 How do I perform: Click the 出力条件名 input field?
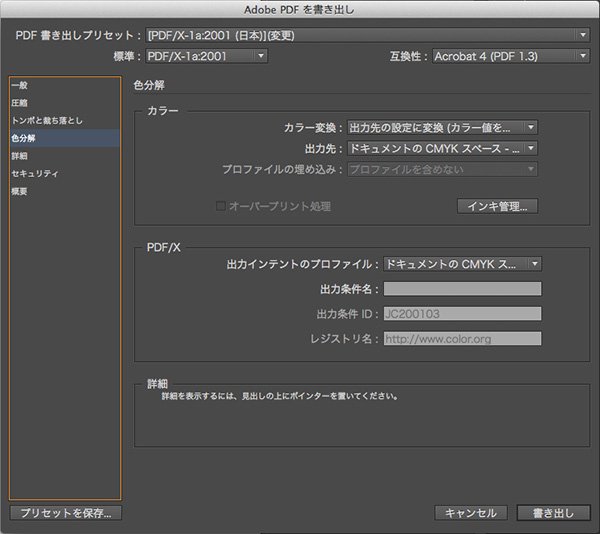(x=462, y=289)
